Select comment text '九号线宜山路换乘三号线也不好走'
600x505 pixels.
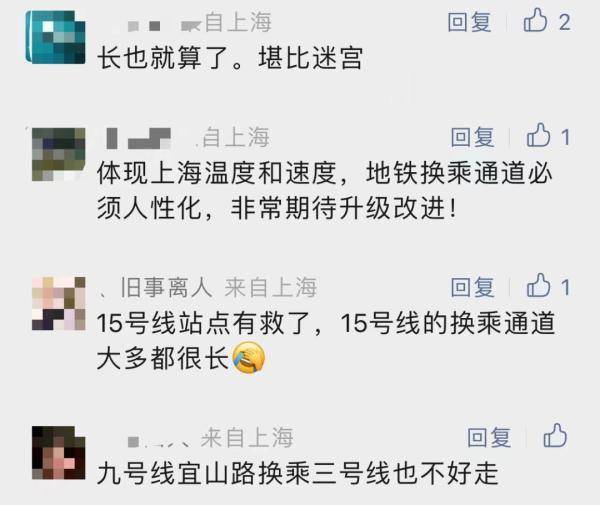[x=298, y=474]
